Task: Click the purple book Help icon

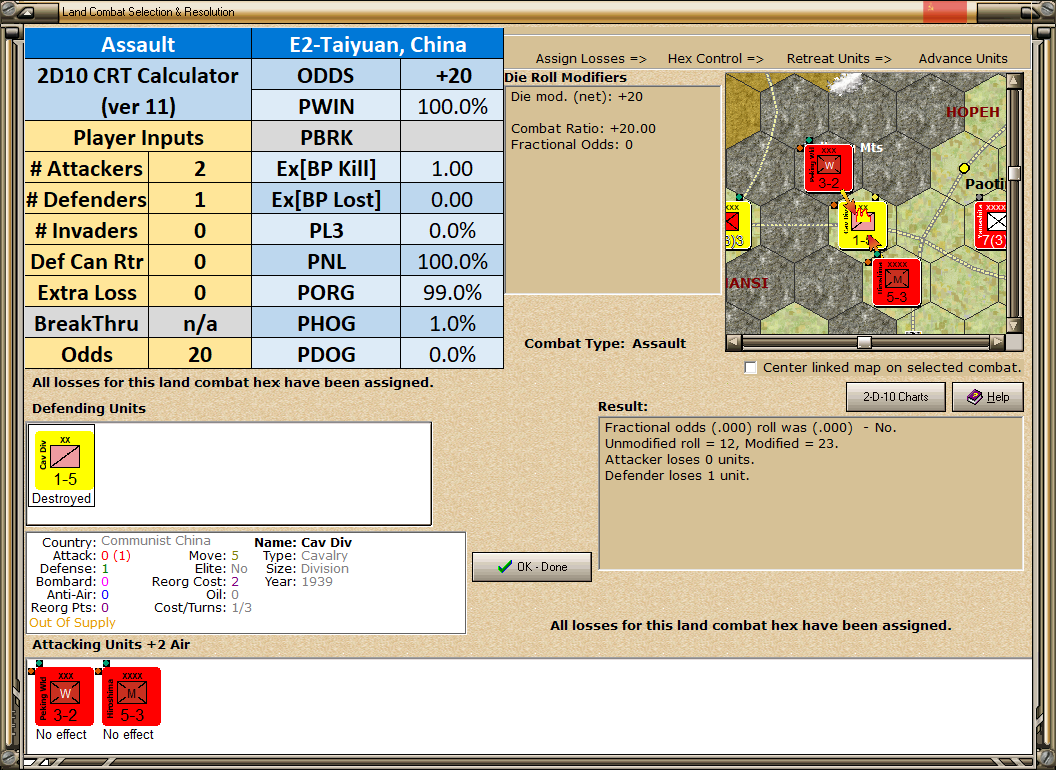Action: [975, 397]
